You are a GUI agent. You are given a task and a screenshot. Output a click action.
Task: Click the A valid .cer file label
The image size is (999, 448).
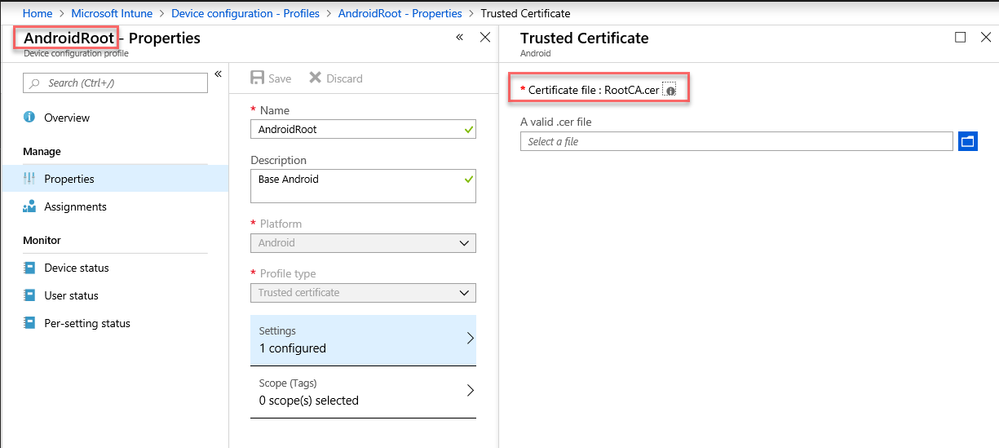tap(556, 122)
